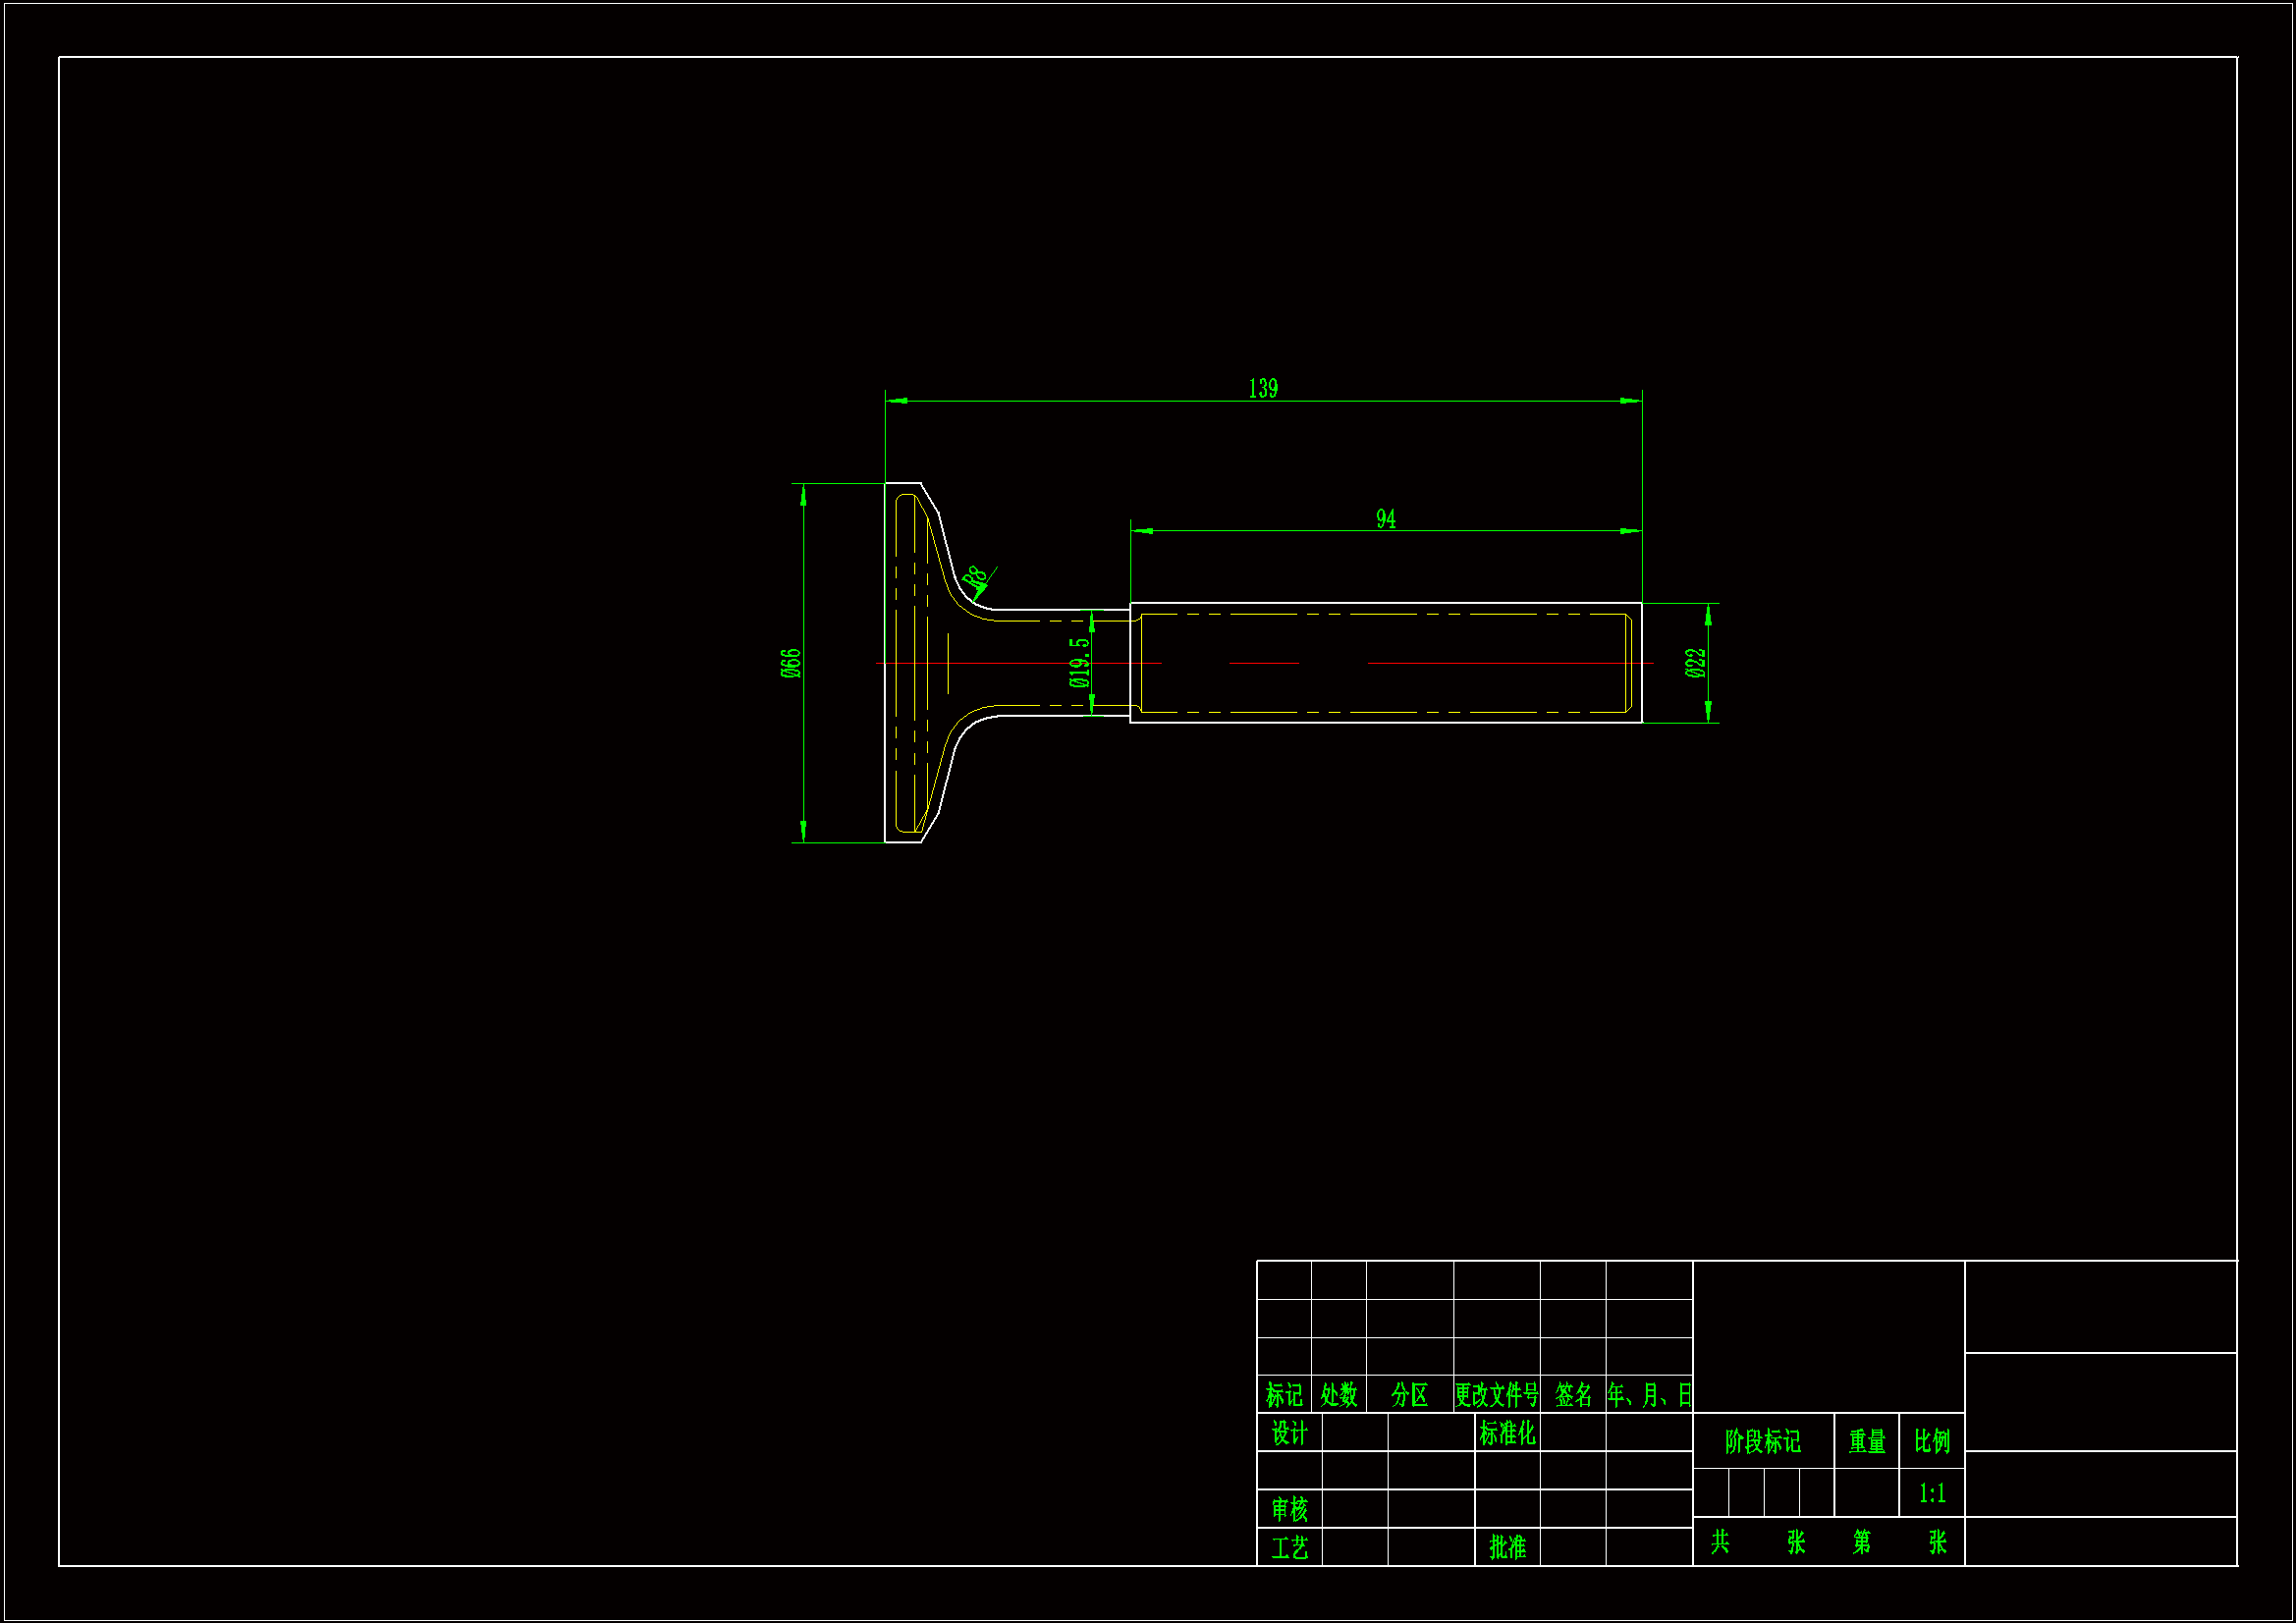Viewport: 2296px width, 1623px height.
Task: Click the 签名 signature column header
Action: click(x=1573, y=1395)
